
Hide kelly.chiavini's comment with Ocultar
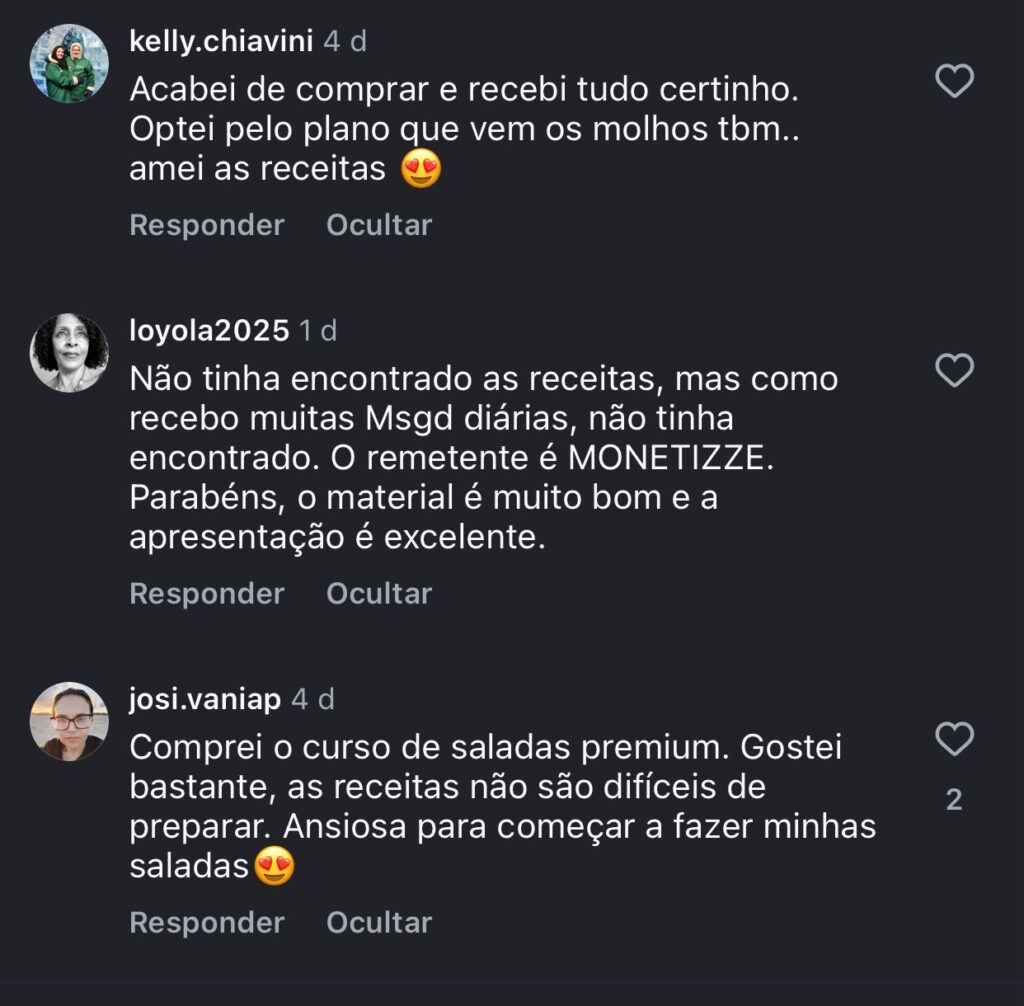(x=379, y=225)
